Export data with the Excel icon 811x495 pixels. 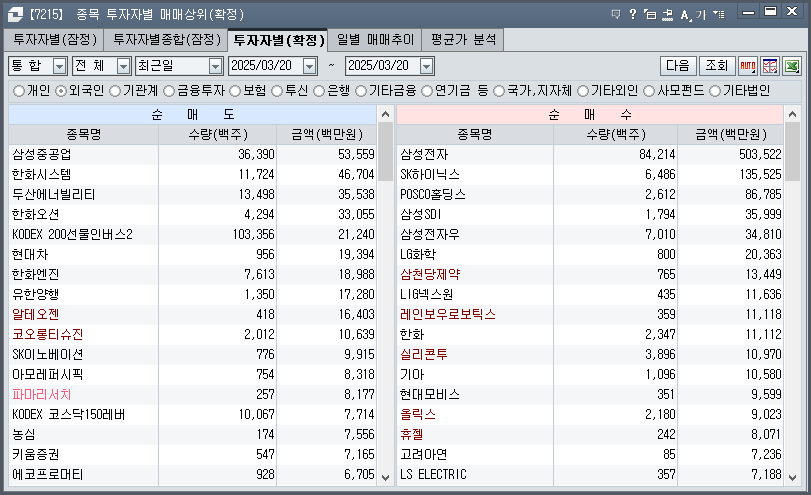[x=792, y=66]
